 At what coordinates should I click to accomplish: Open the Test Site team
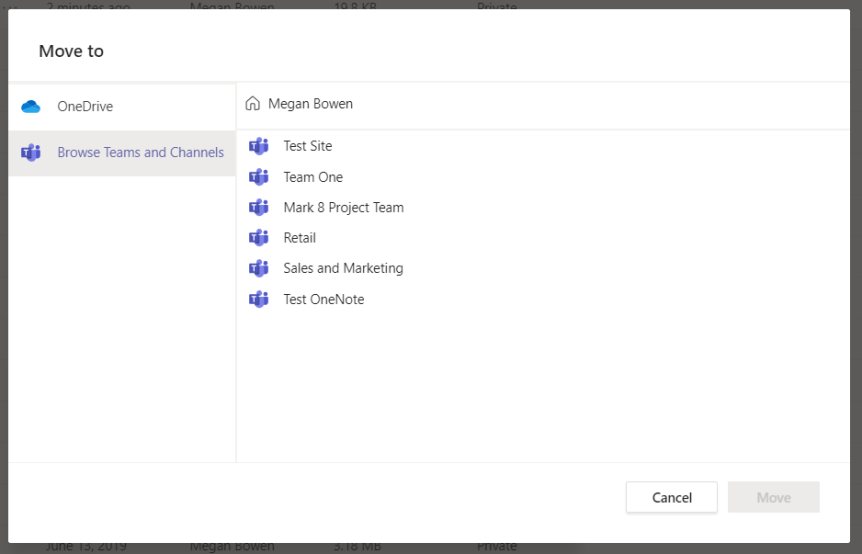(x=307, y=146)
